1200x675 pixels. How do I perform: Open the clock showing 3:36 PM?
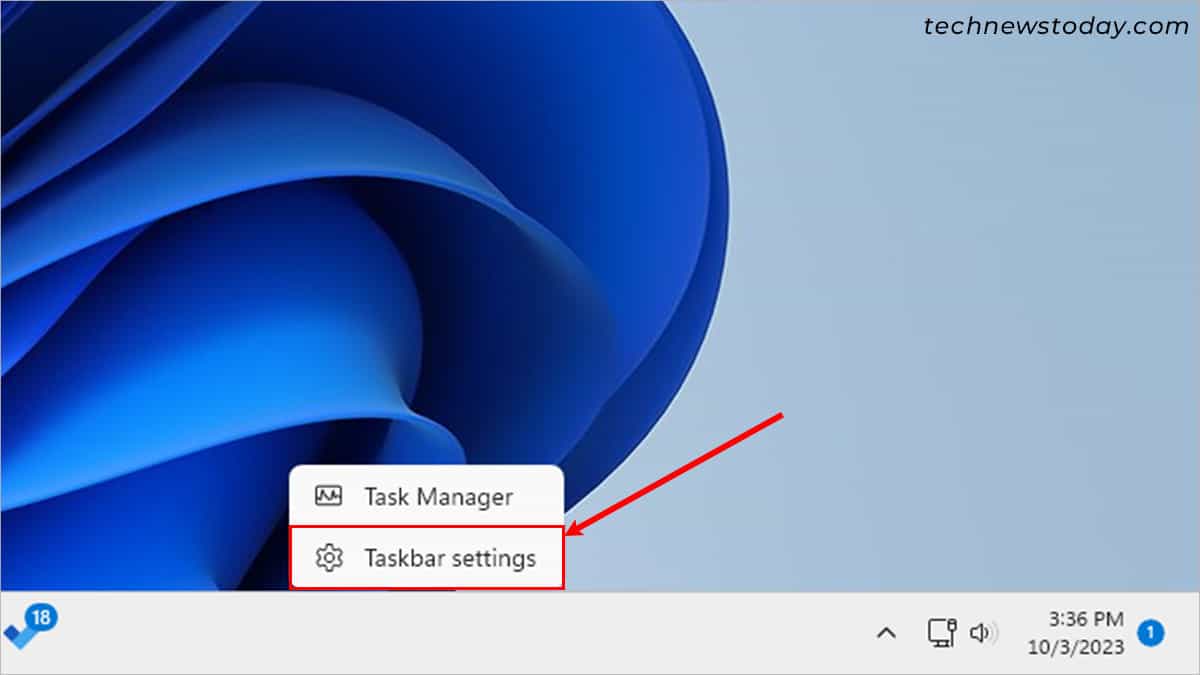[1076, 633]
